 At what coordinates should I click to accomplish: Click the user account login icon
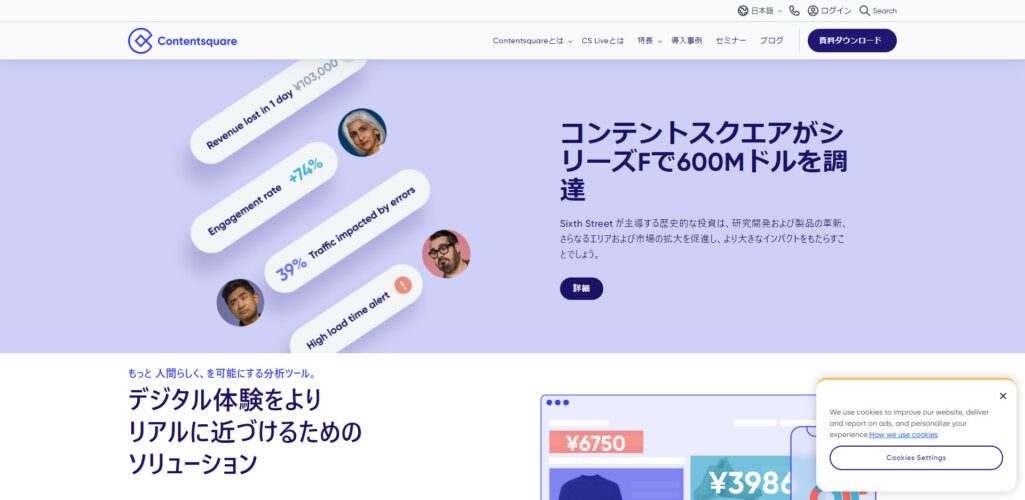813,10
